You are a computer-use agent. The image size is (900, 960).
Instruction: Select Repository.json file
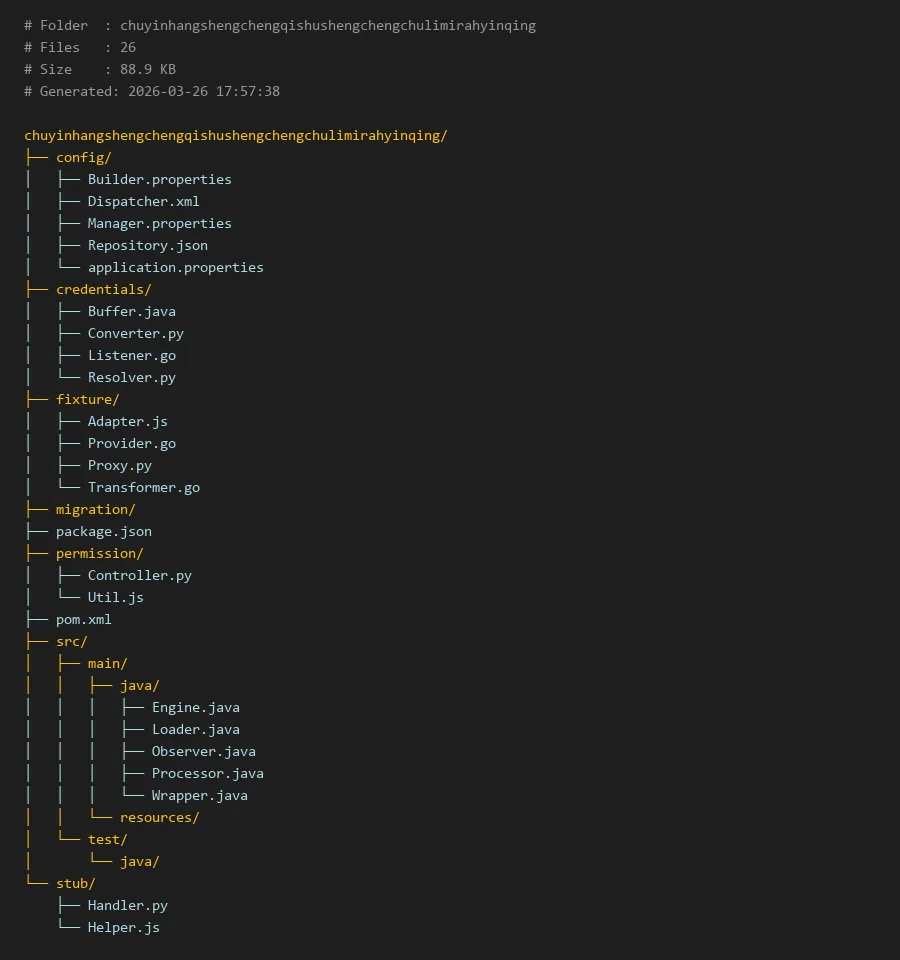pyautogui.click(x=147, y=245)
